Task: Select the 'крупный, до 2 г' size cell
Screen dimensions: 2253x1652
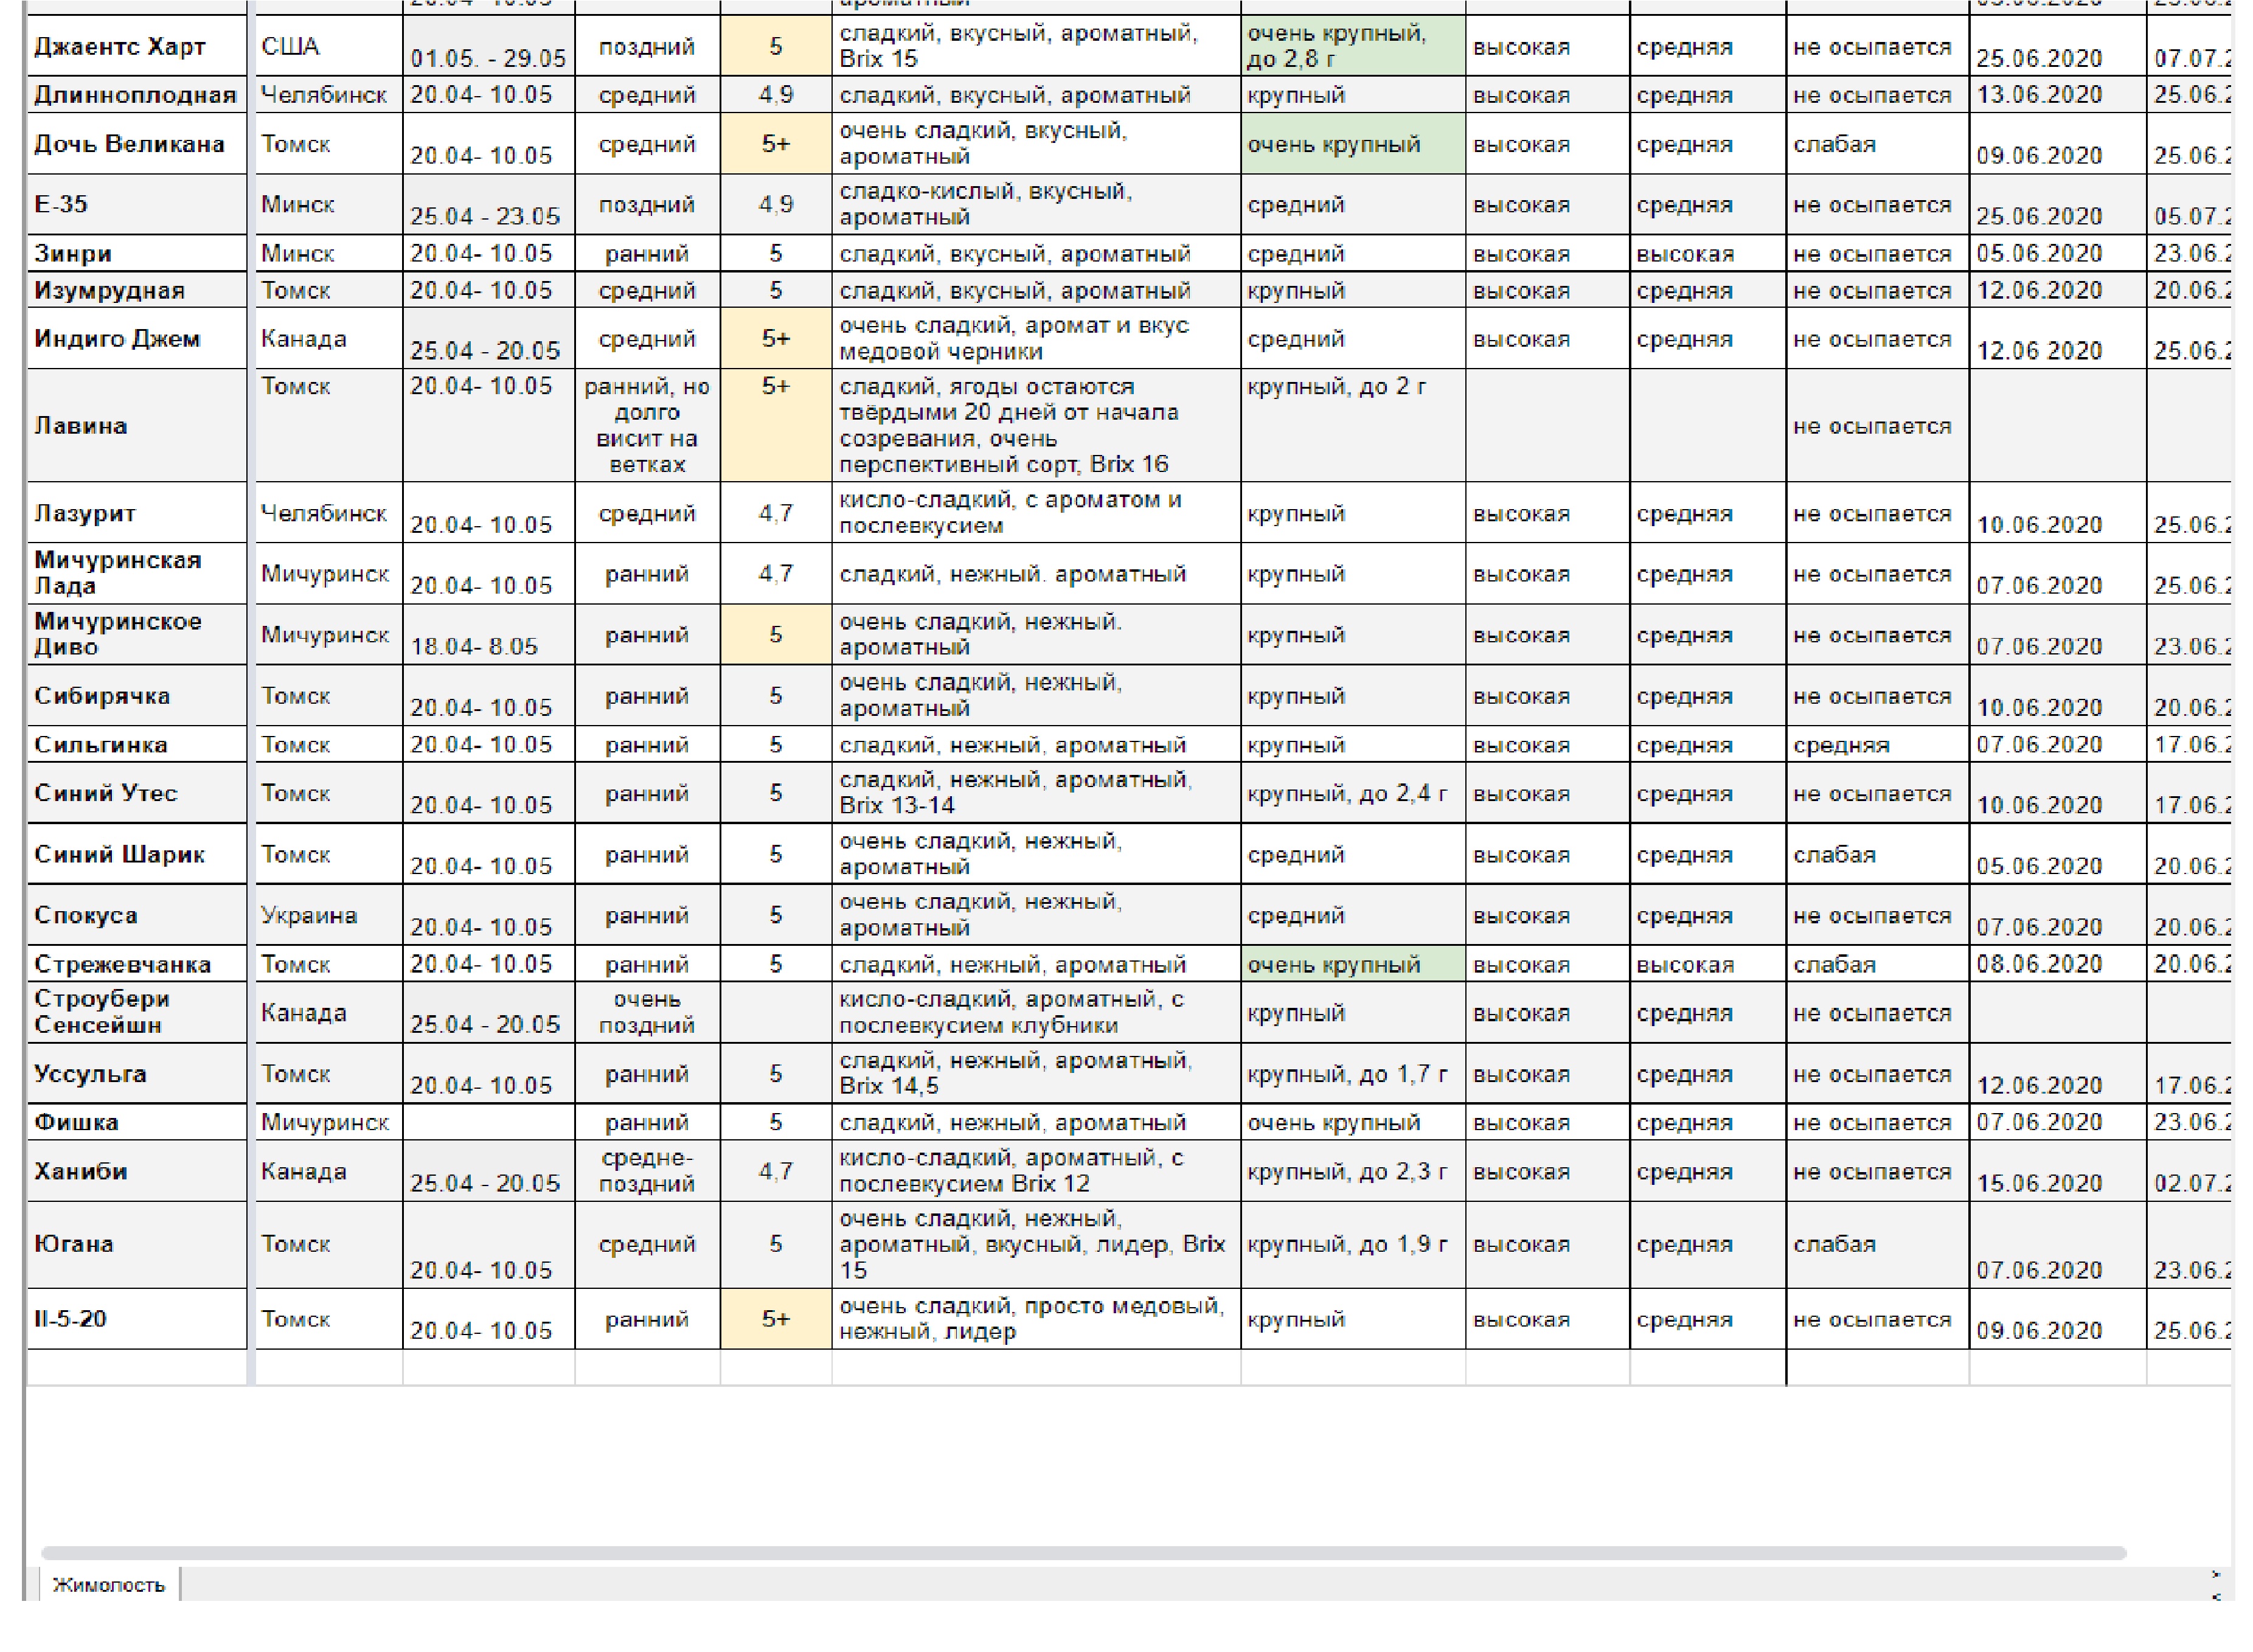Action: [x=1353, y=425]
